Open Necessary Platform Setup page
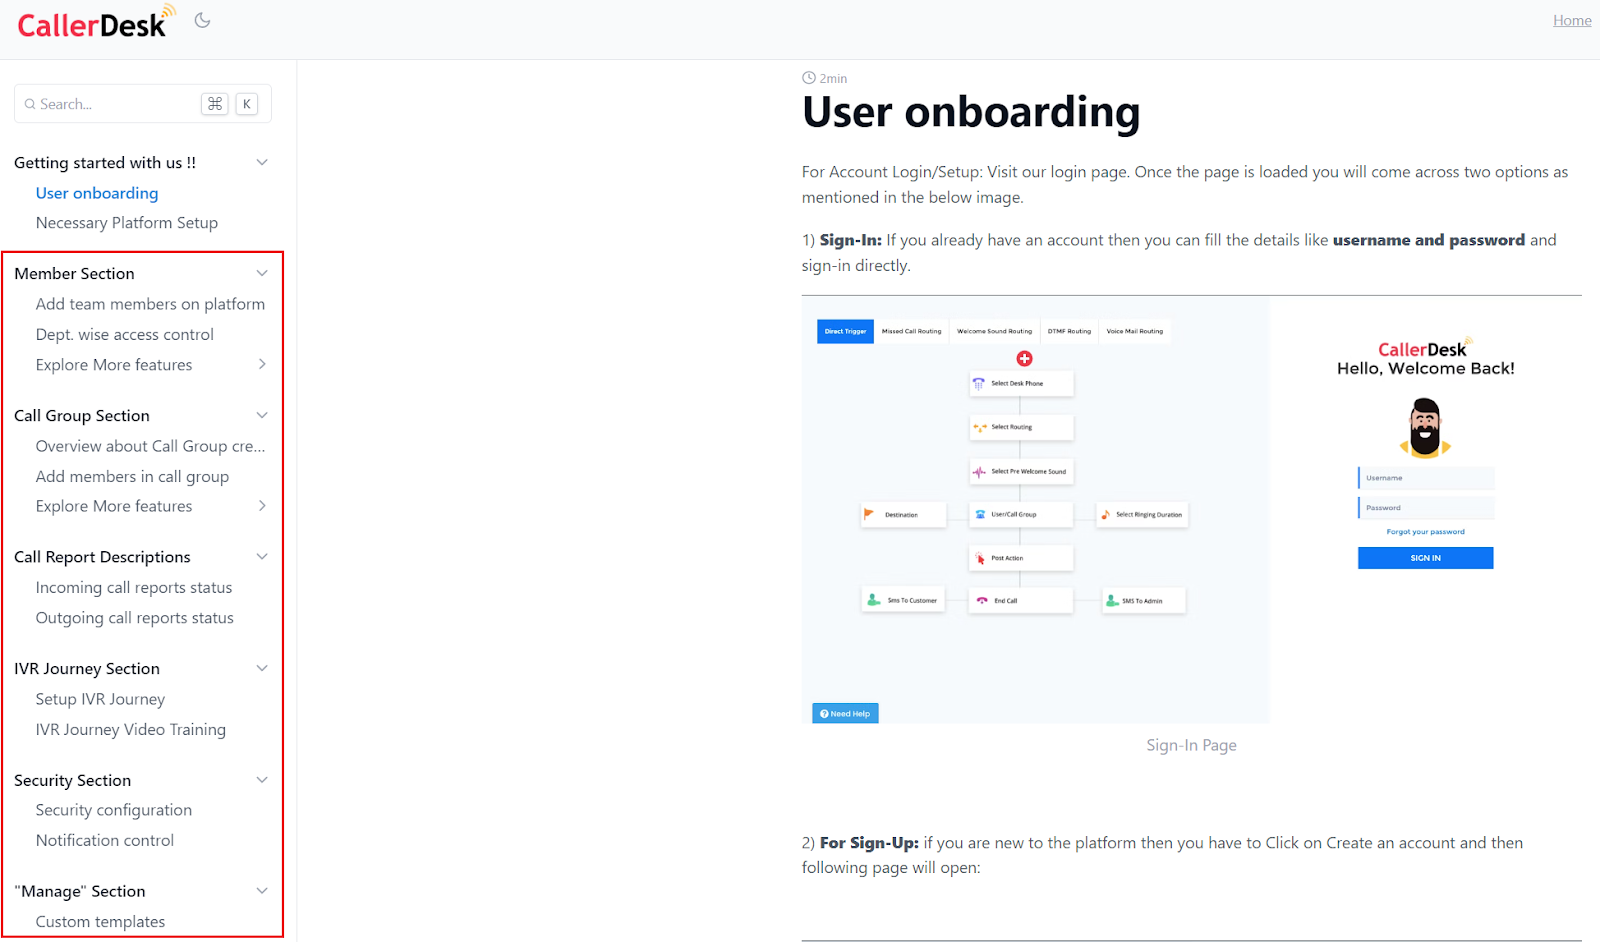Viewport: 1600px width, 942px height. pos(127,223)
